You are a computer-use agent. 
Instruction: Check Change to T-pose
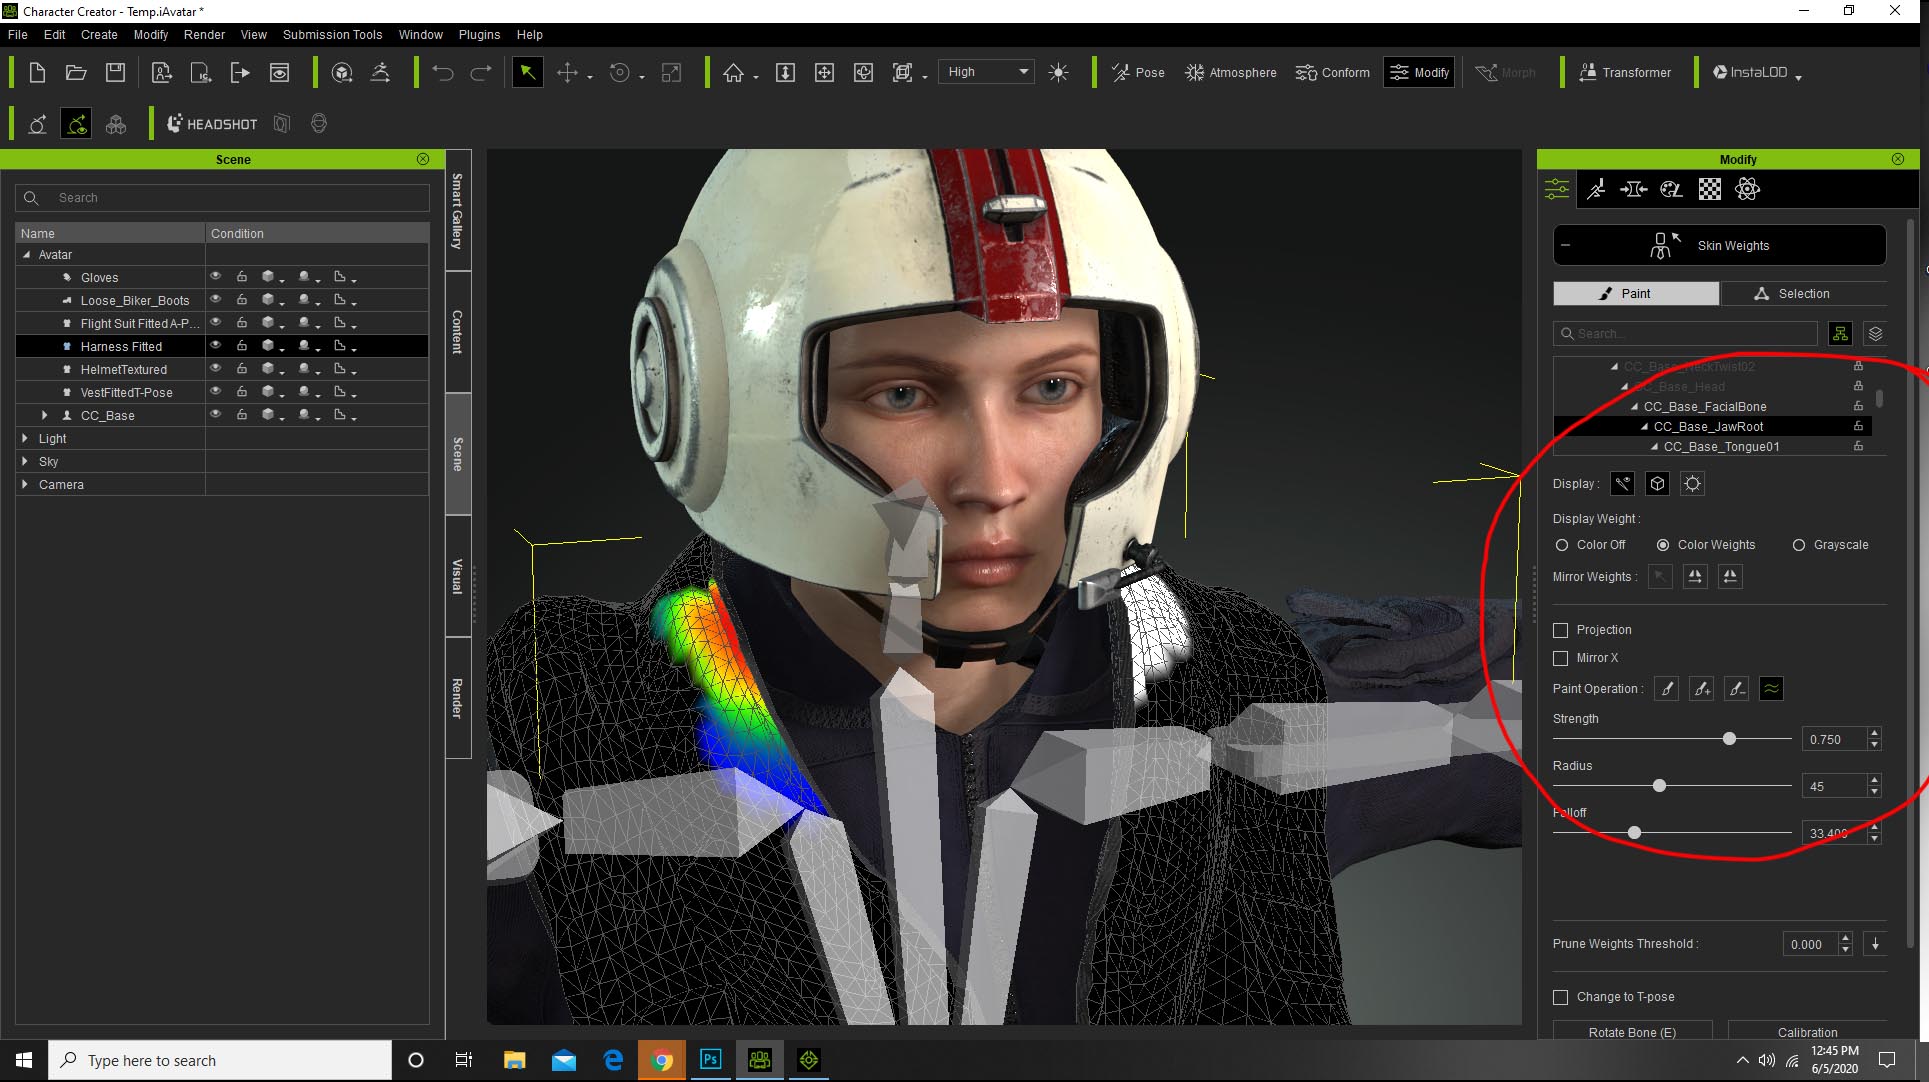point(1560,997)
